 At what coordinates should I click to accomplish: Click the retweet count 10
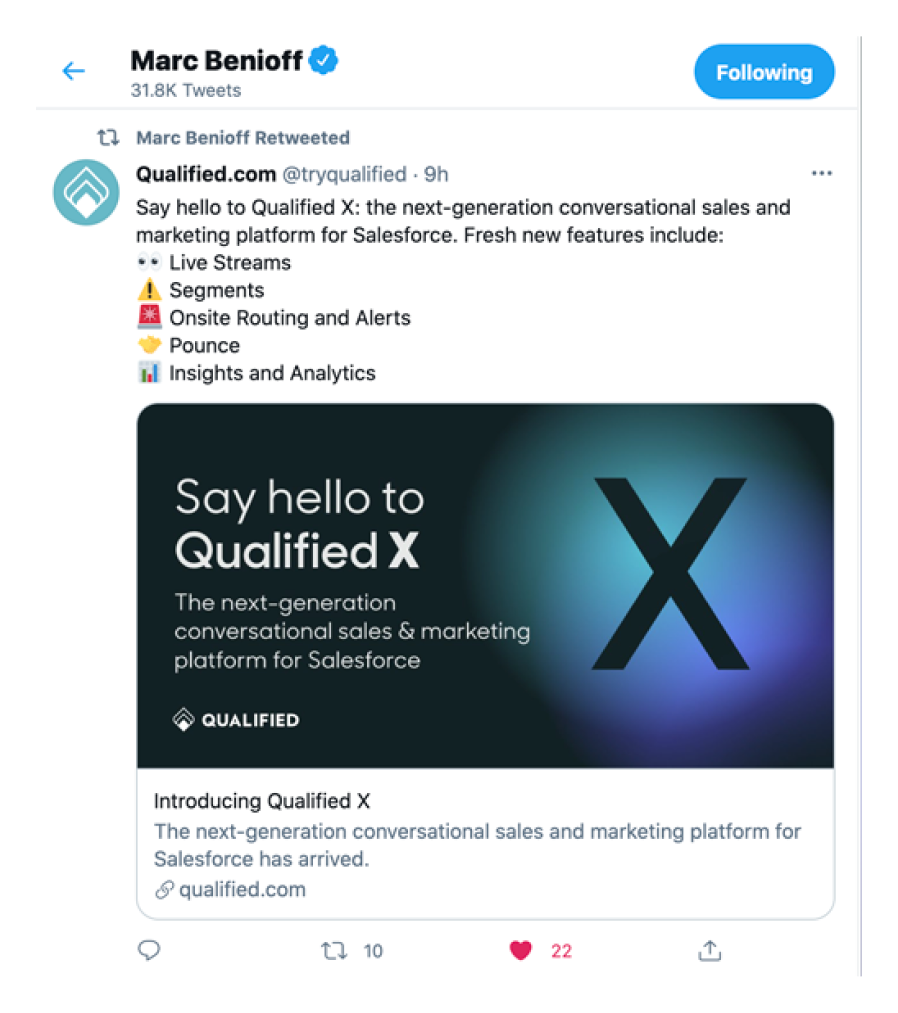[x=373, y=951]
